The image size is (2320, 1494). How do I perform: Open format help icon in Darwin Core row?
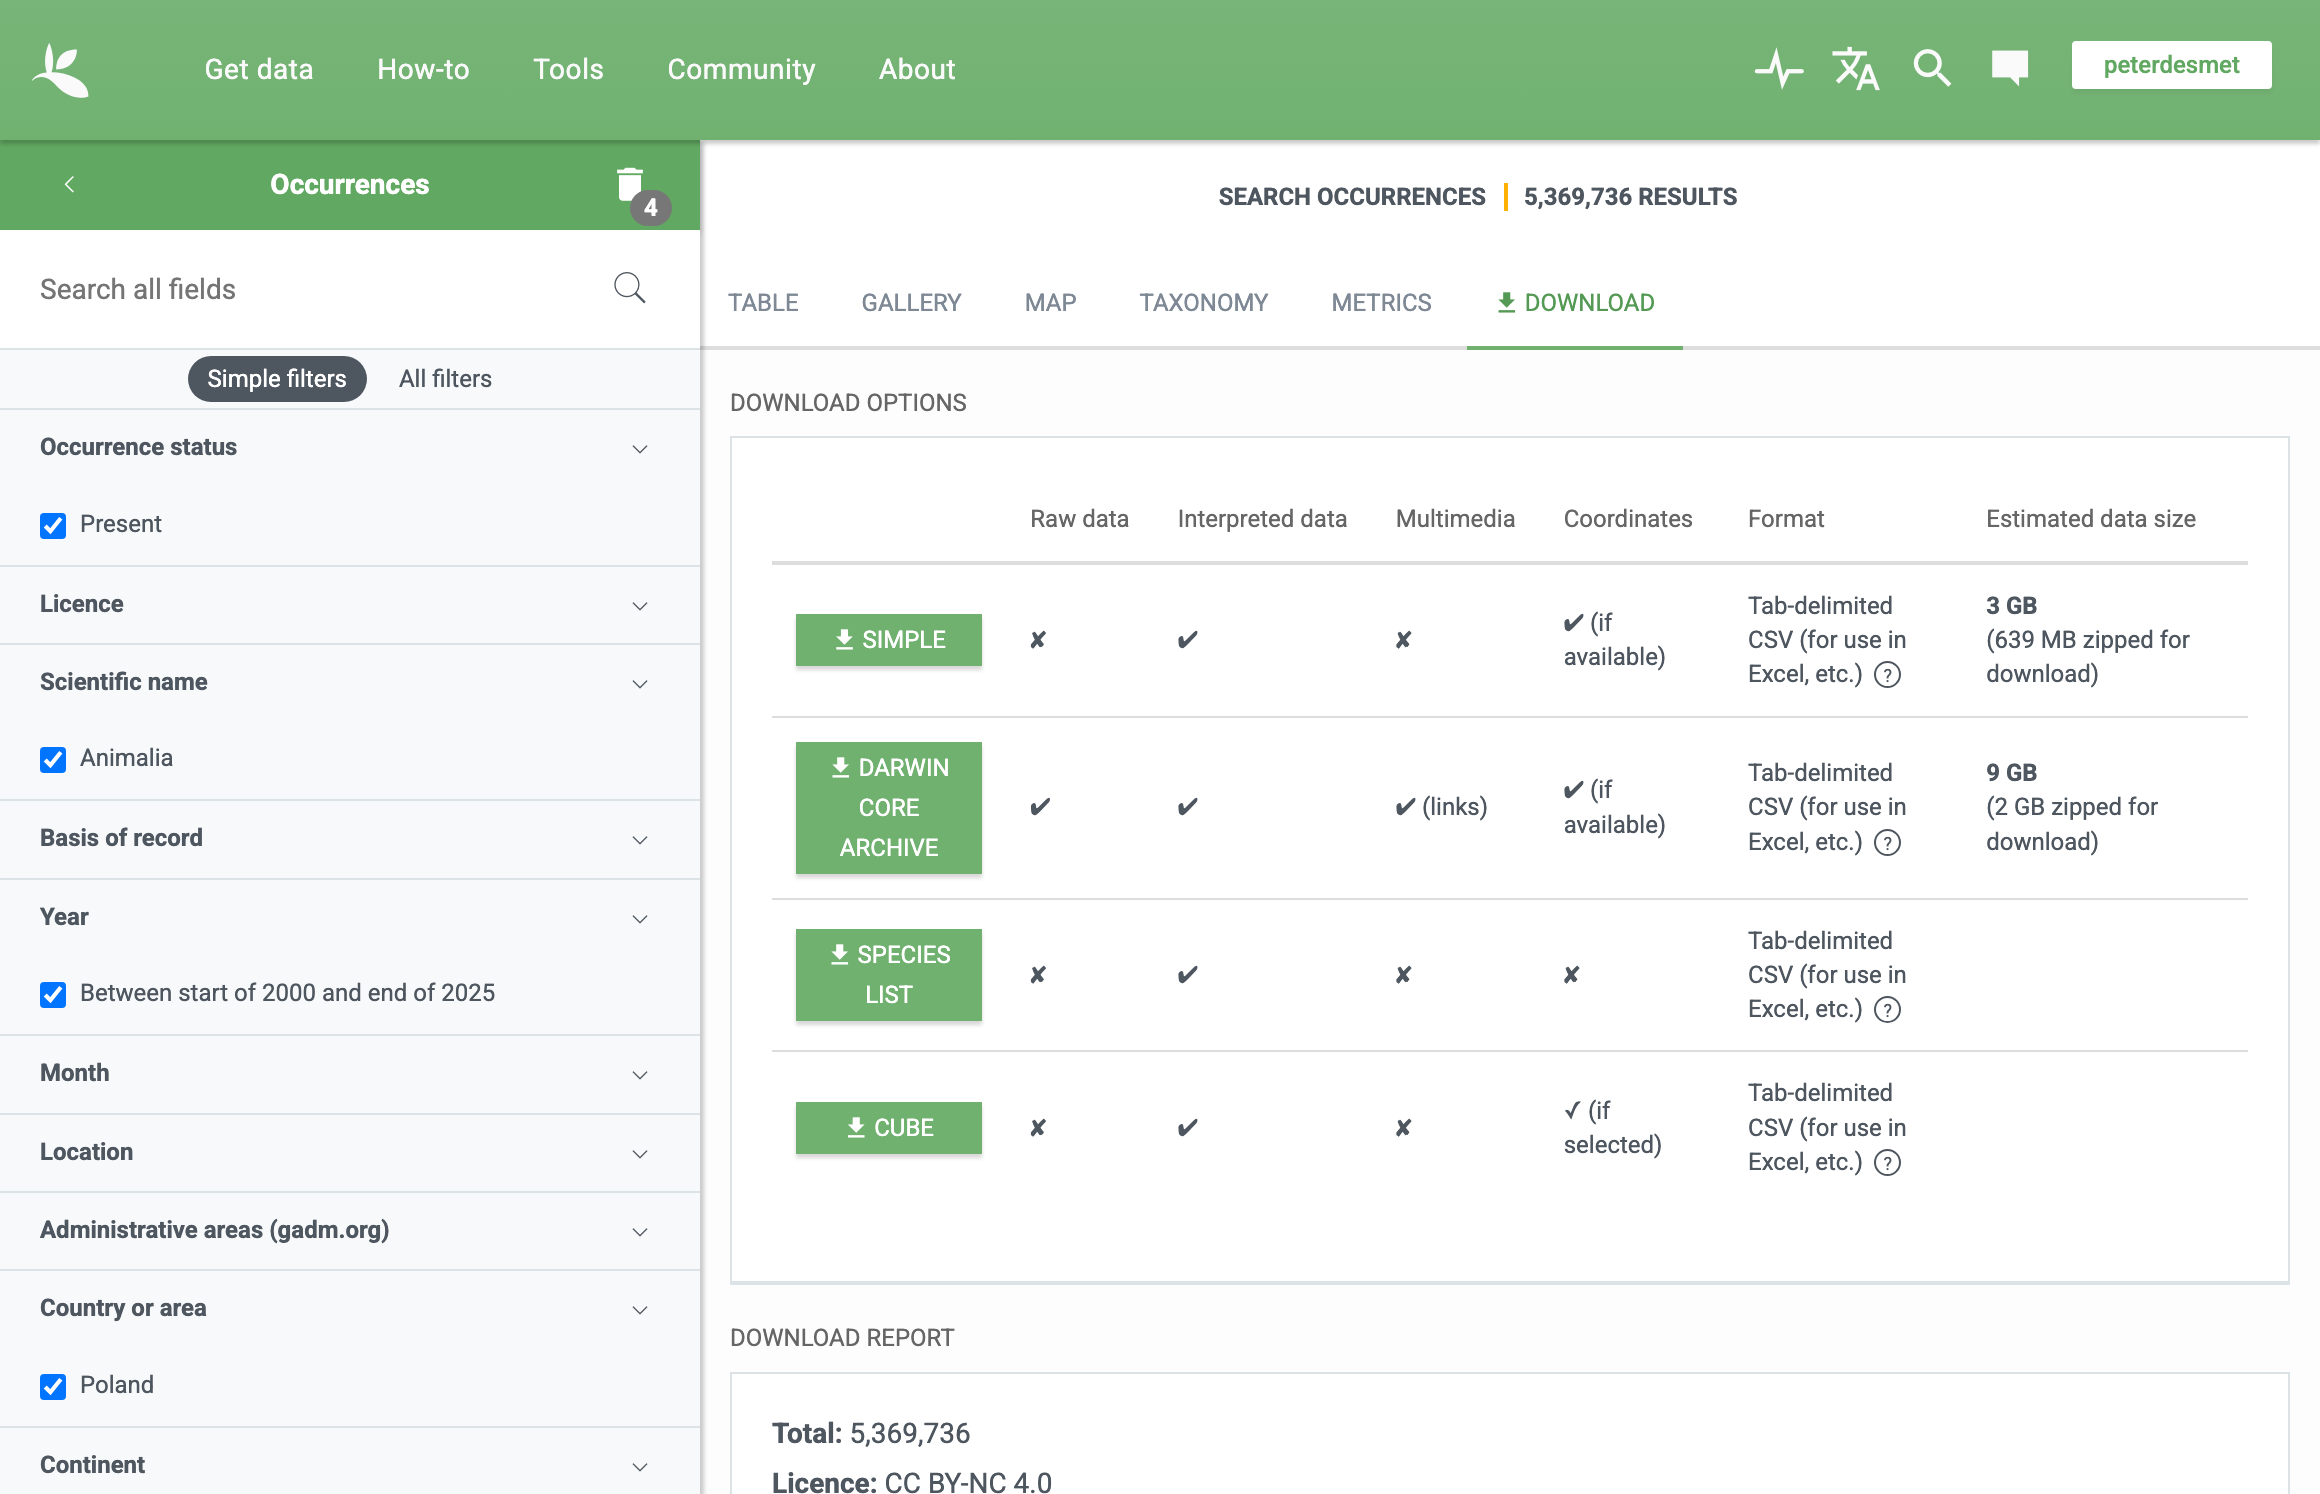tap(1887, 843)
